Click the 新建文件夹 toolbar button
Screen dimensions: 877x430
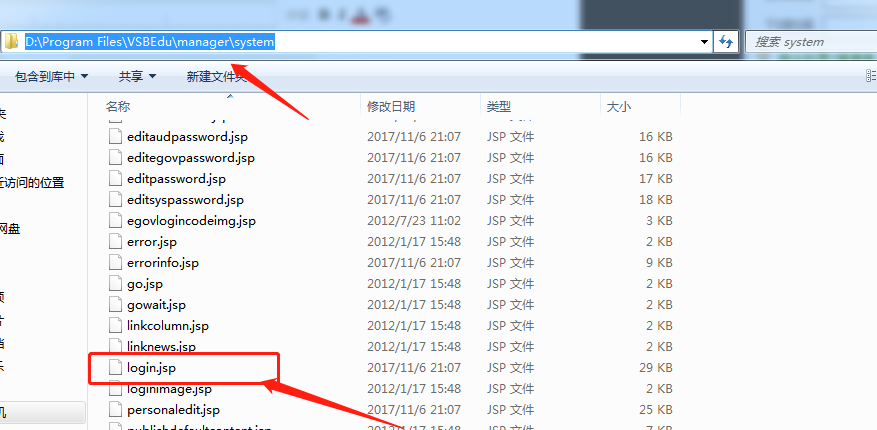(x=216, y=76)
